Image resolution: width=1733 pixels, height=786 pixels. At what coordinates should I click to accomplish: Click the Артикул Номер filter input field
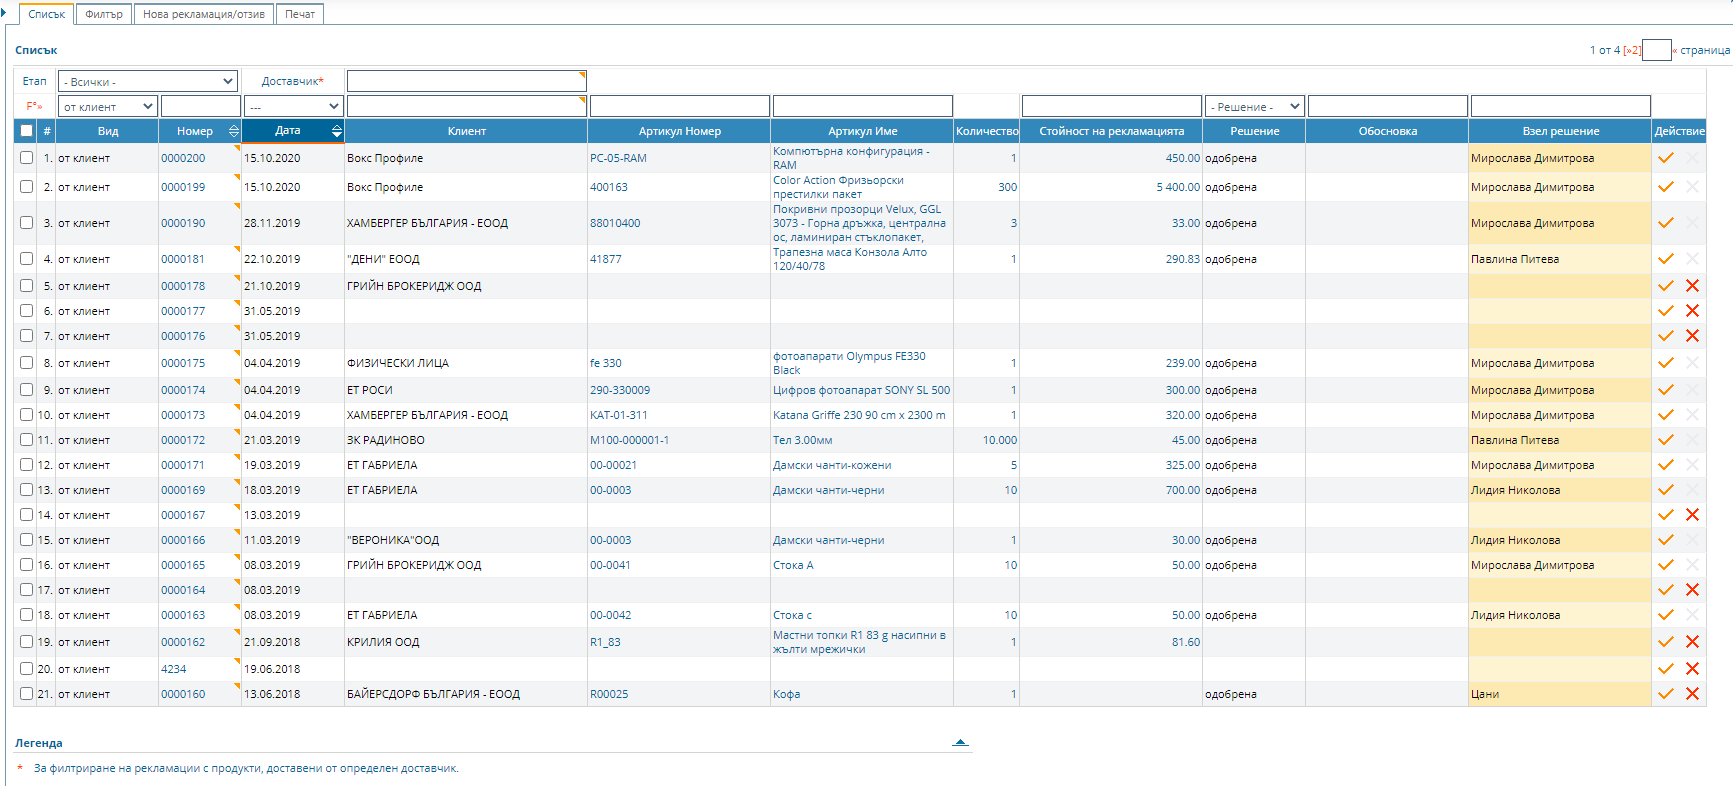point(680,106)
